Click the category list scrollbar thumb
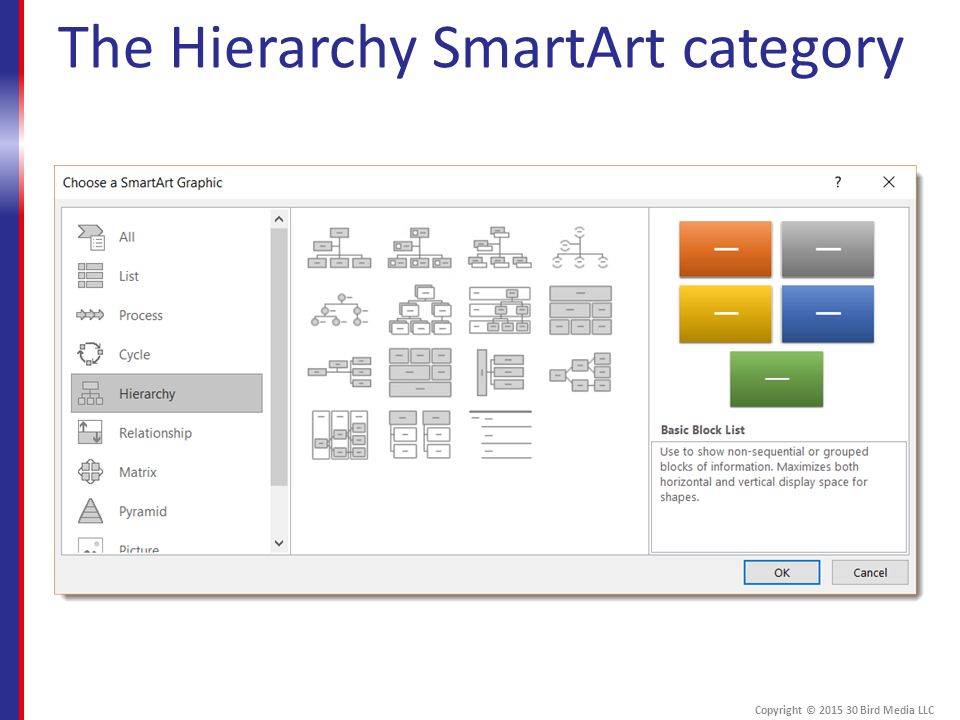Image resolution: width=960 pixels, height=720 pixels. (x=279, y=356)
